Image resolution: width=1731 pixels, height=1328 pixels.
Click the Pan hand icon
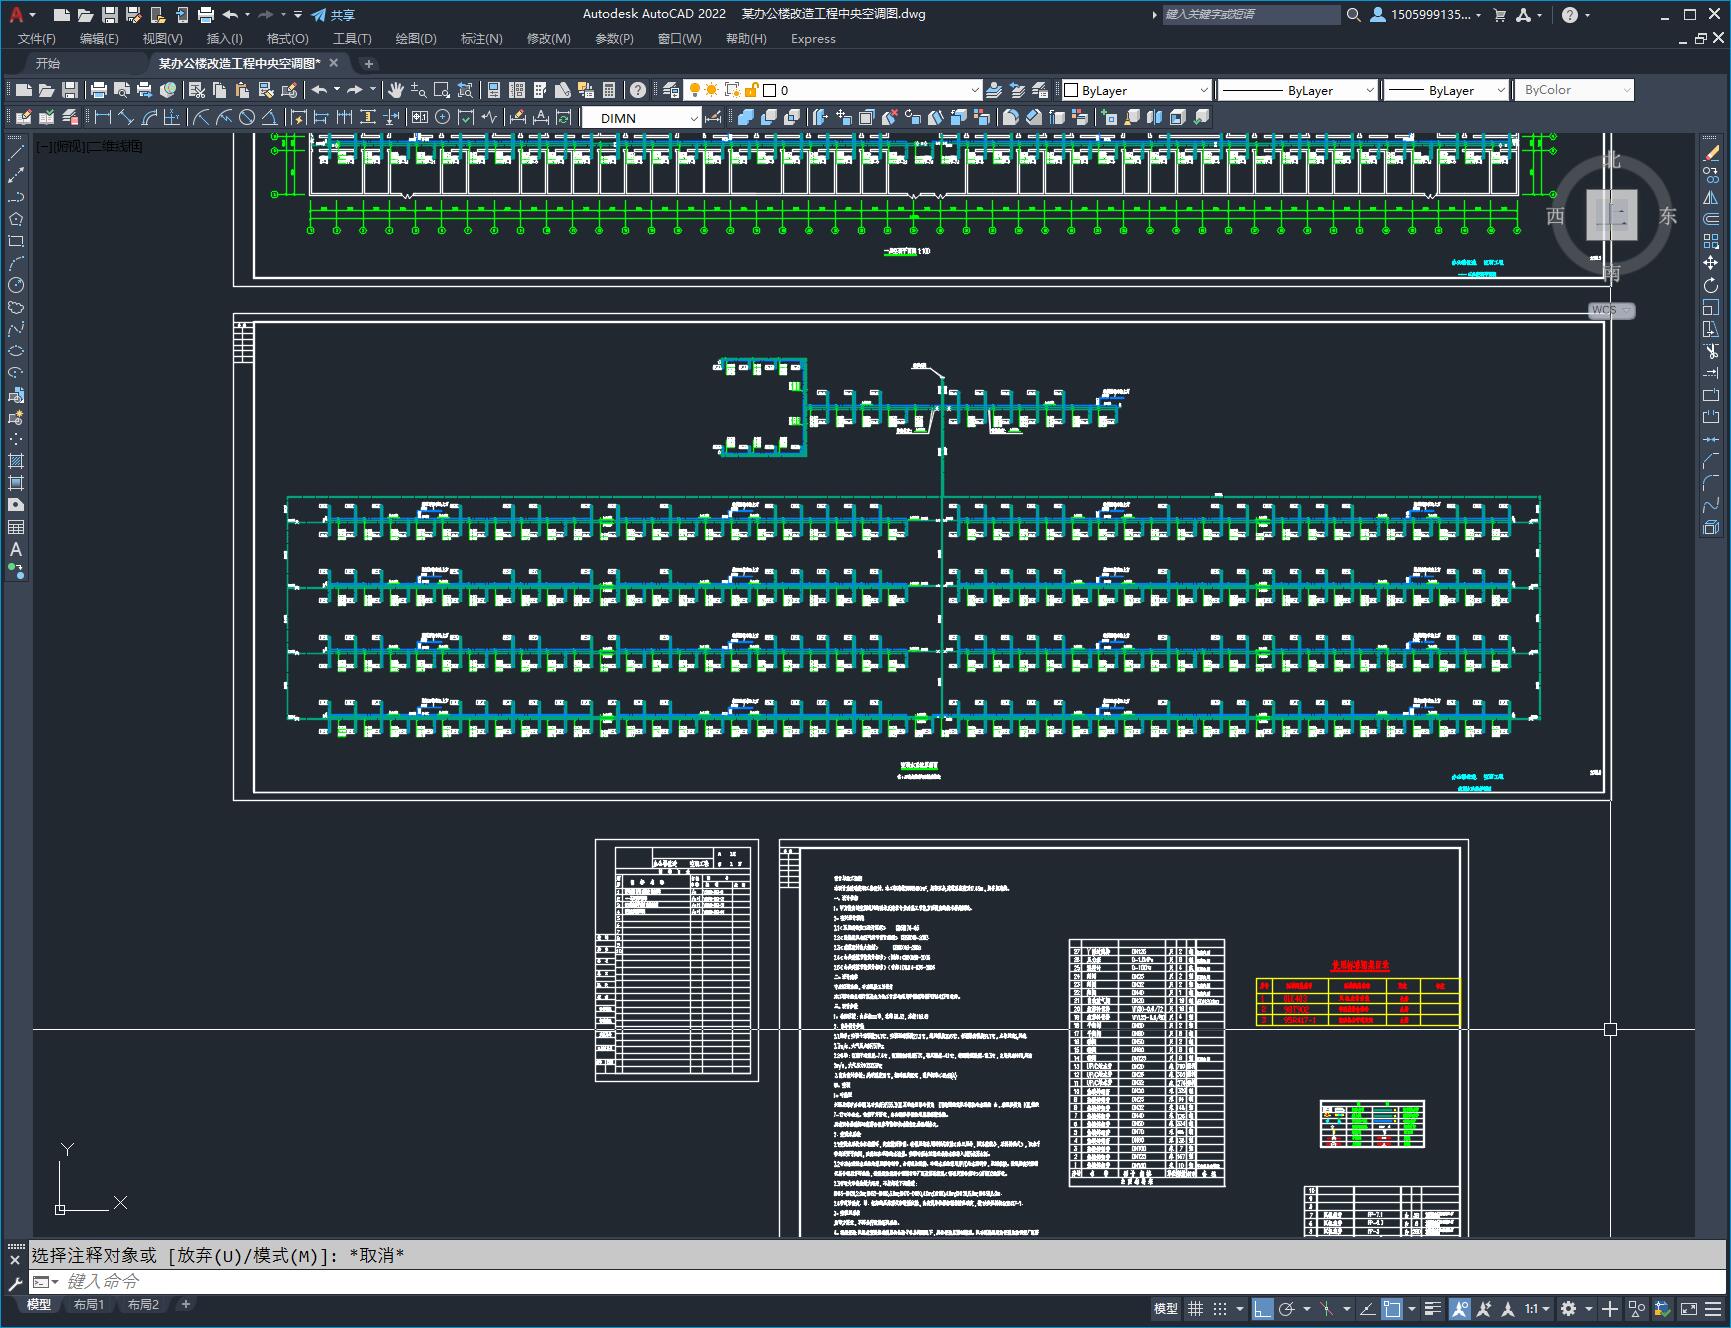(396, 90)
